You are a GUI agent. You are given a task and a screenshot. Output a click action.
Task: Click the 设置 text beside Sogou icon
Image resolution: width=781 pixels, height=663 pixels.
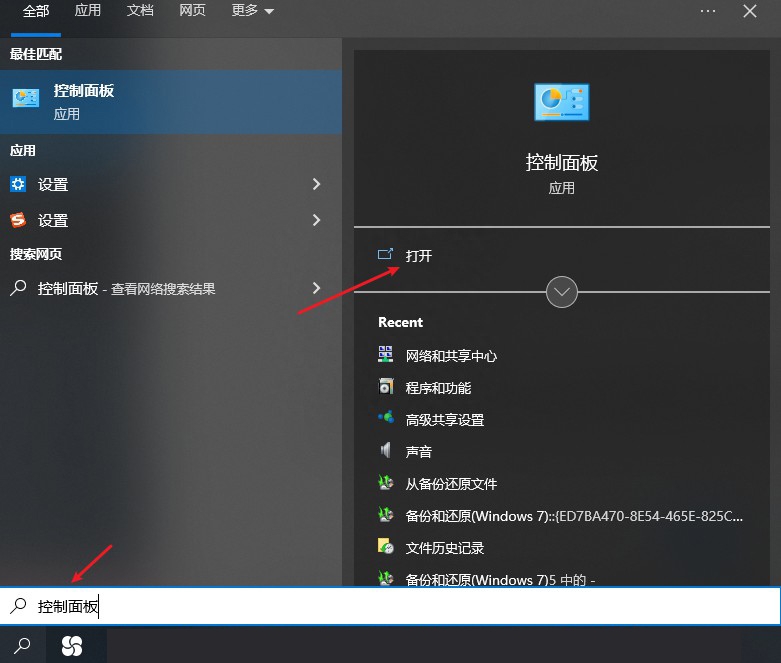click(53, 220)
